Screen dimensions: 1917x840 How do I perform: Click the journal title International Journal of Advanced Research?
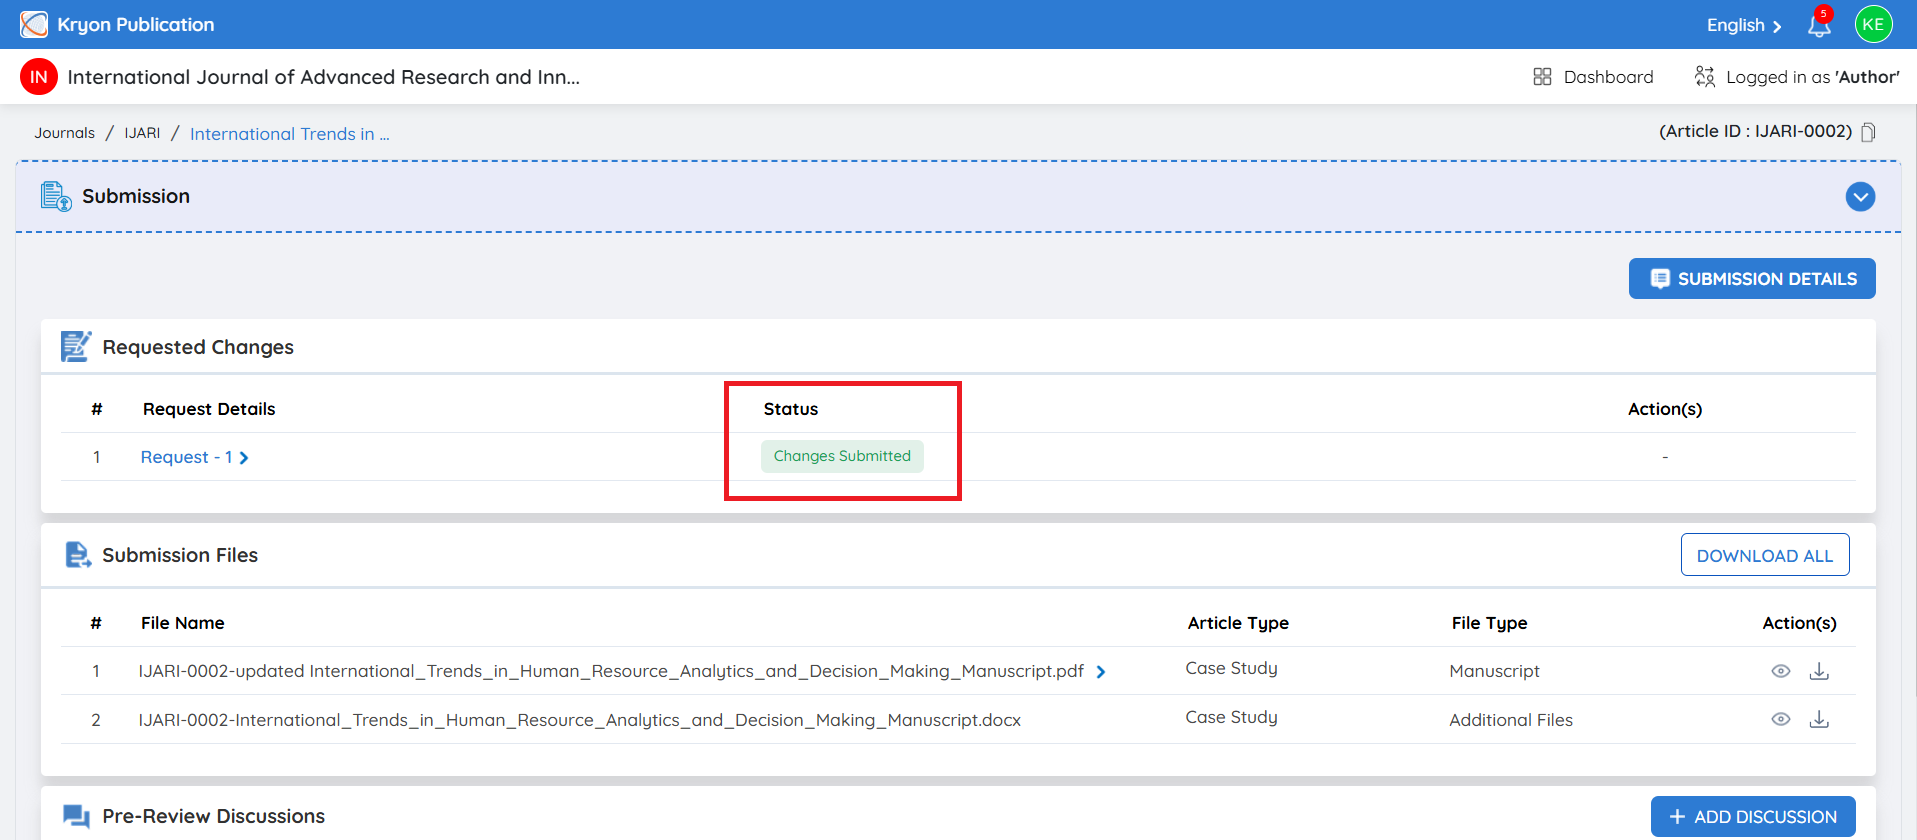click(324, 77)
